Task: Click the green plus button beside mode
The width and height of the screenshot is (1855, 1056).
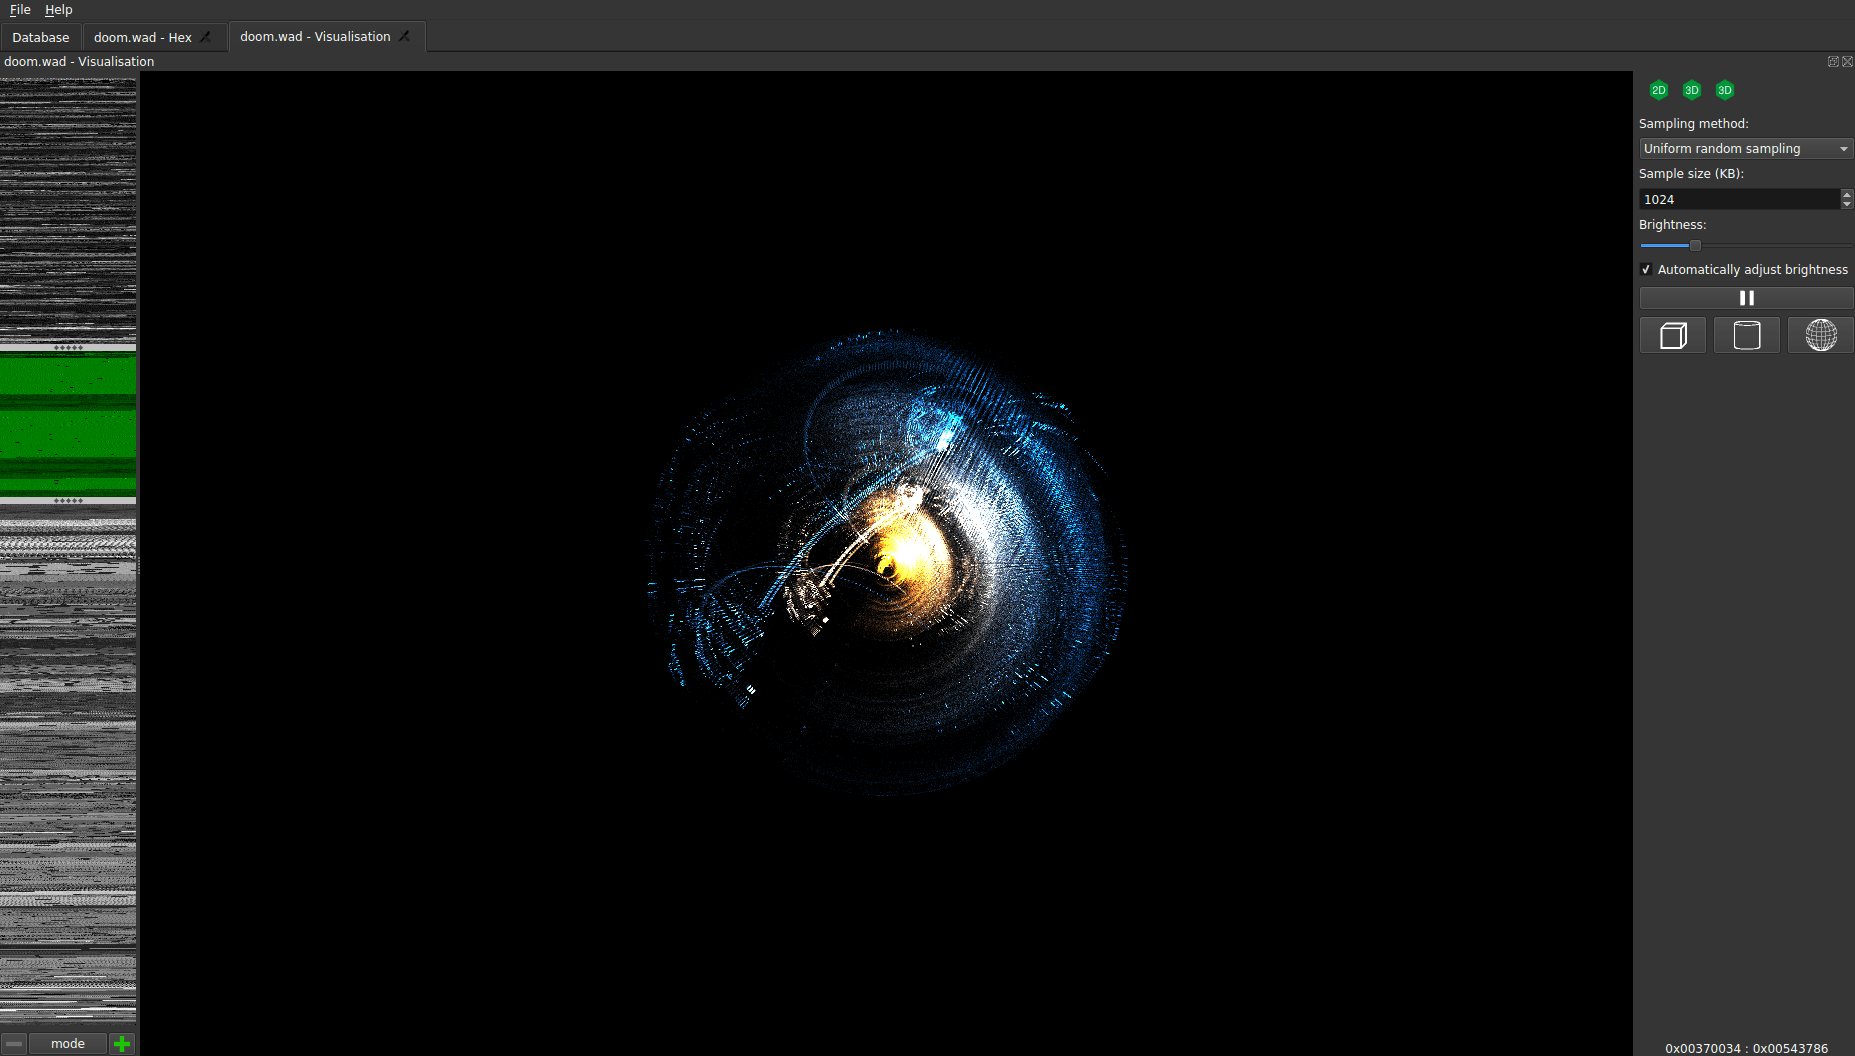Action: (x=122, y=1044)
